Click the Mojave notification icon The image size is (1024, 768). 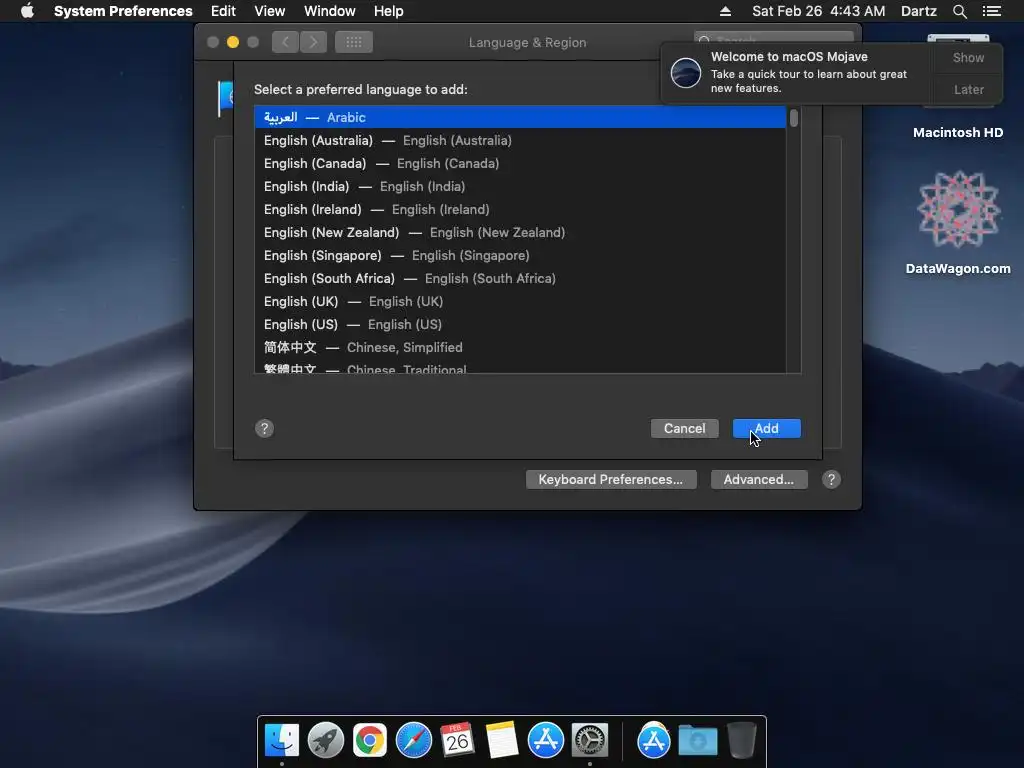click(x=686, y=72)
